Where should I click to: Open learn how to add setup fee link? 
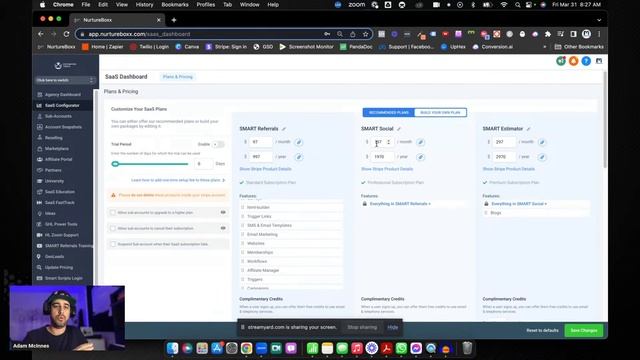pyautogui.click(x=178, y=180)
